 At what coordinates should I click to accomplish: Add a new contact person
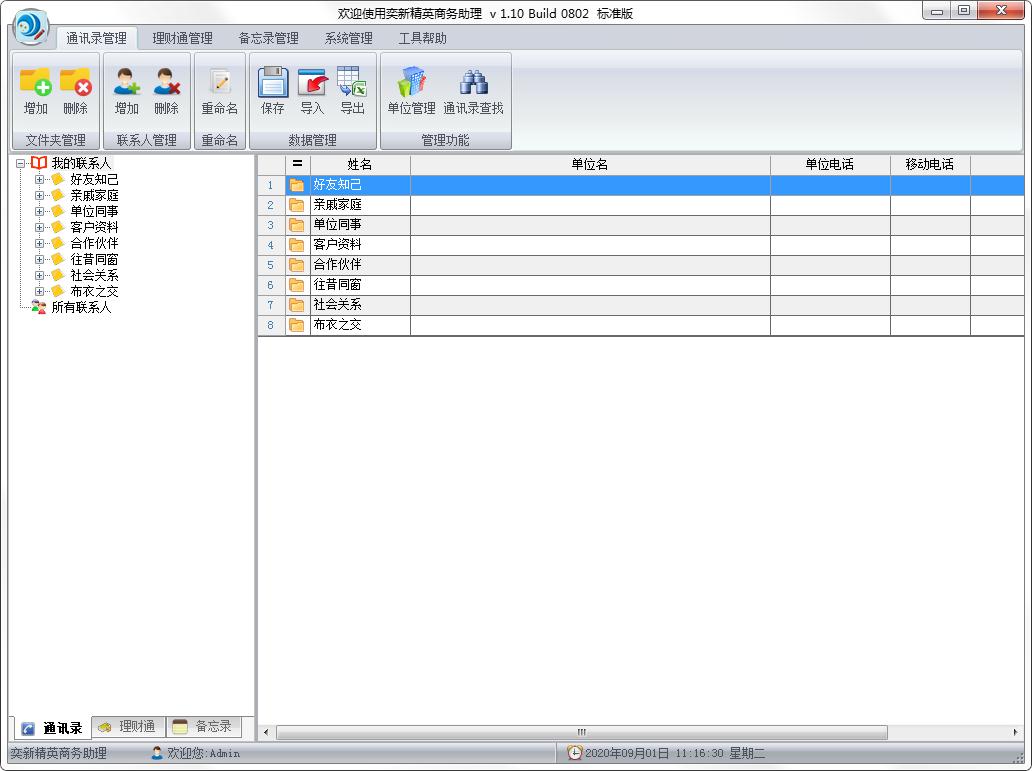tap(127, 83)
